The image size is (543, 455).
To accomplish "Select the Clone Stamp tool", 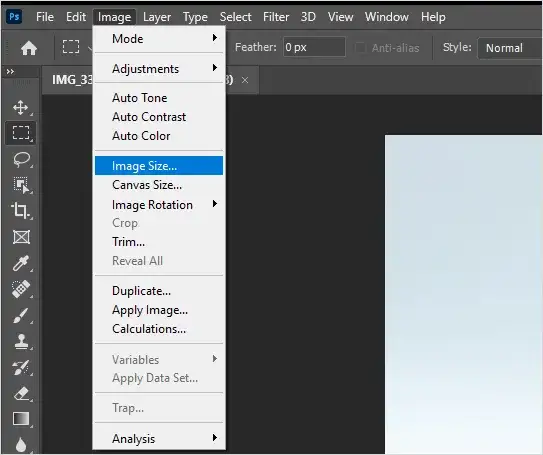I will pos(21,341).
